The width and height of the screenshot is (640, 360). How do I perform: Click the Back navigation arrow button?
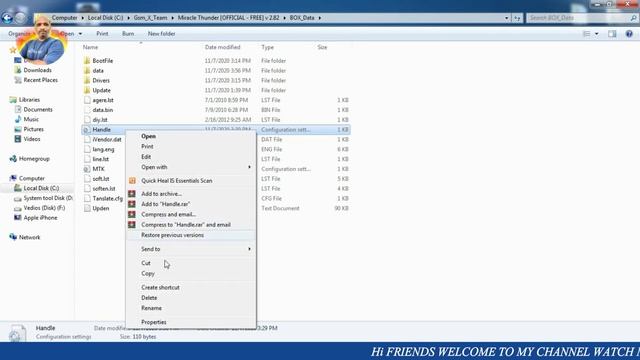point(7,18)
